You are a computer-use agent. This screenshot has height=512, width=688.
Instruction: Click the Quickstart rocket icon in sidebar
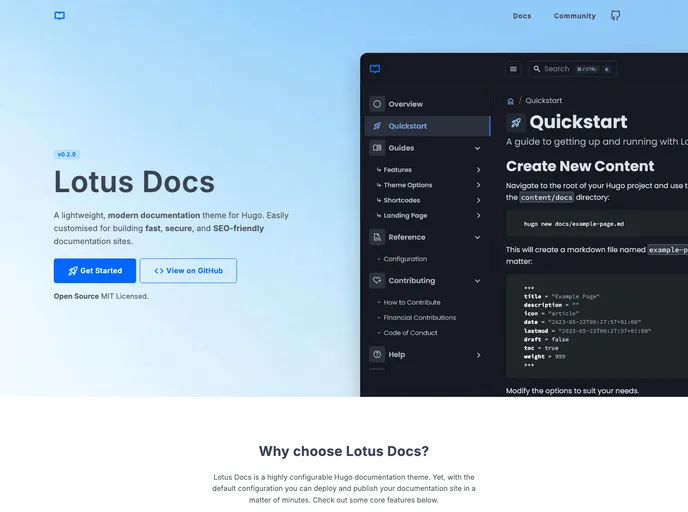point(377,126)
